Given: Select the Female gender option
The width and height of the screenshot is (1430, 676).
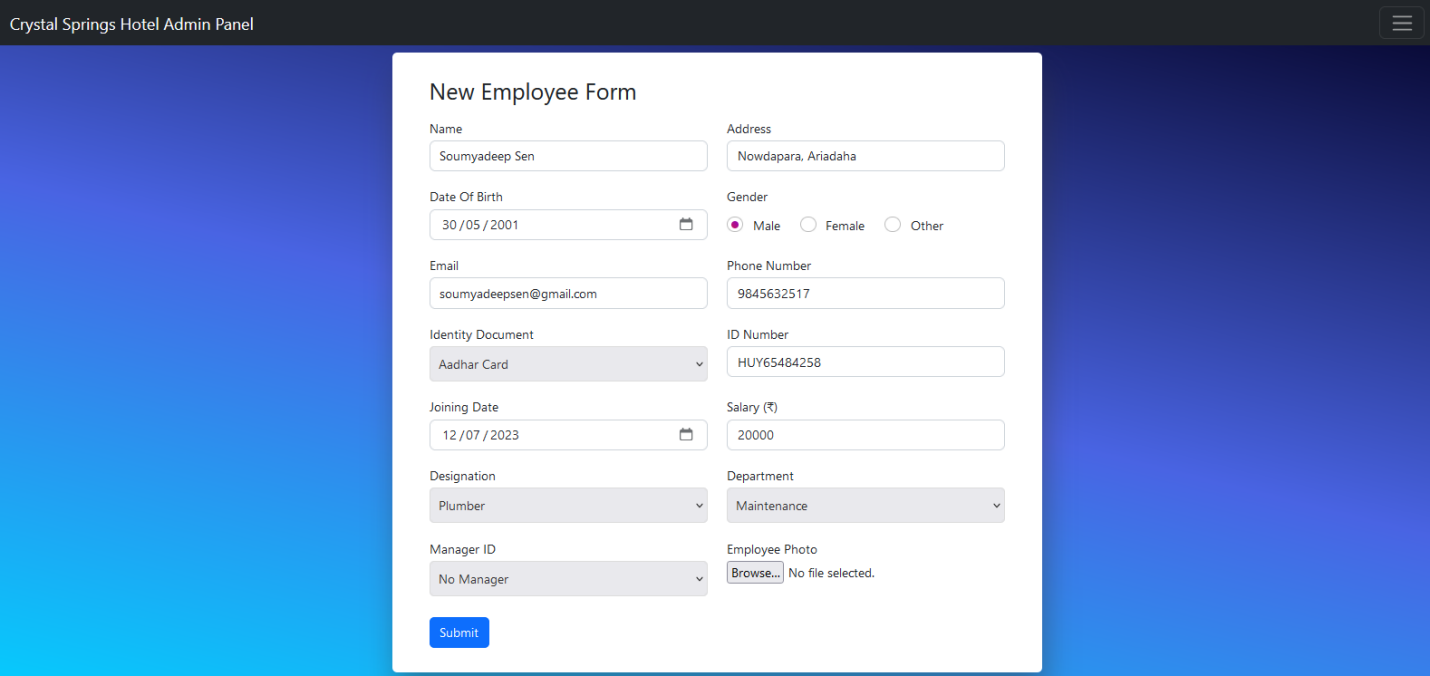Looking at the screenshot, I should 808,225.
